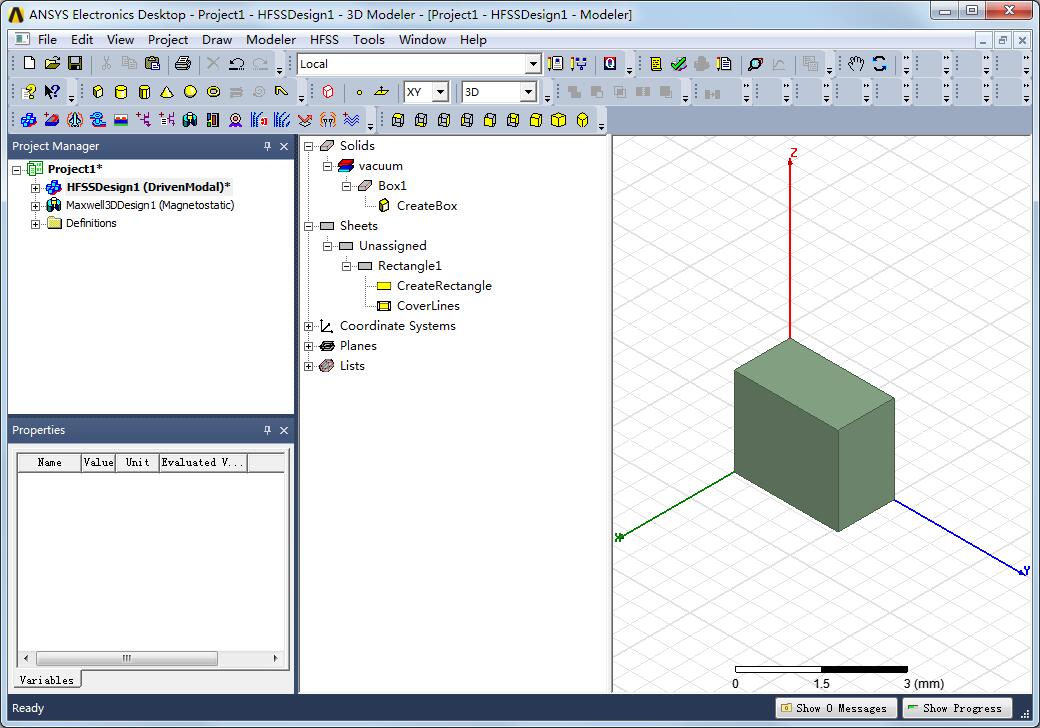Select the Draw box tool
The width and height of the screenshot is (1040, 728).
[x=98, y=91]
